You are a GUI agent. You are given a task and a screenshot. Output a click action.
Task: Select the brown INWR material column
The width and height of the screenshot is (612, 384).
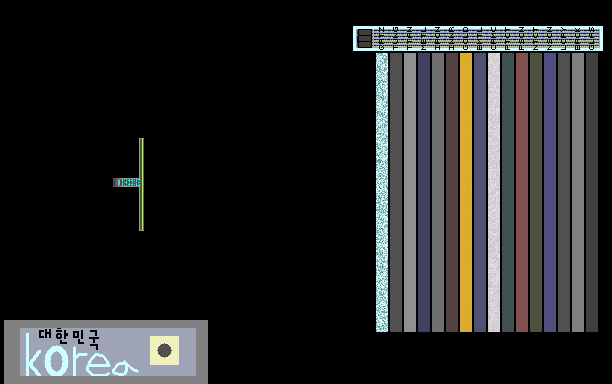452,192
